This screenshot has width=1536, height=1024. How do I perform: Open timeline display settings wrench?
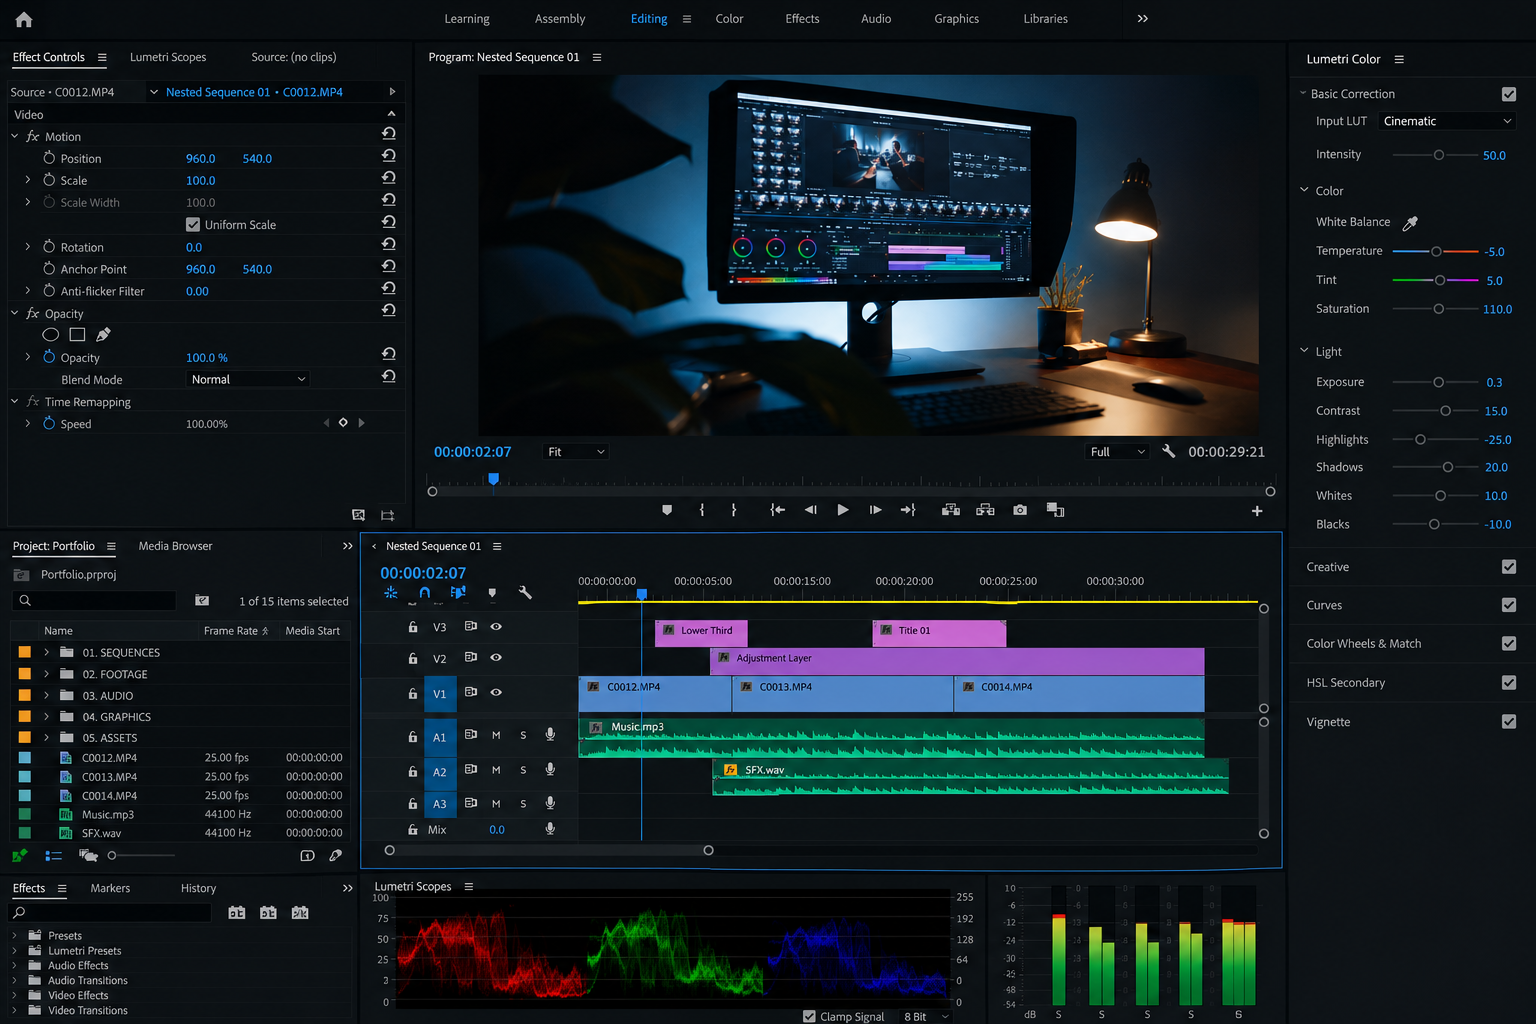[525, 593]
